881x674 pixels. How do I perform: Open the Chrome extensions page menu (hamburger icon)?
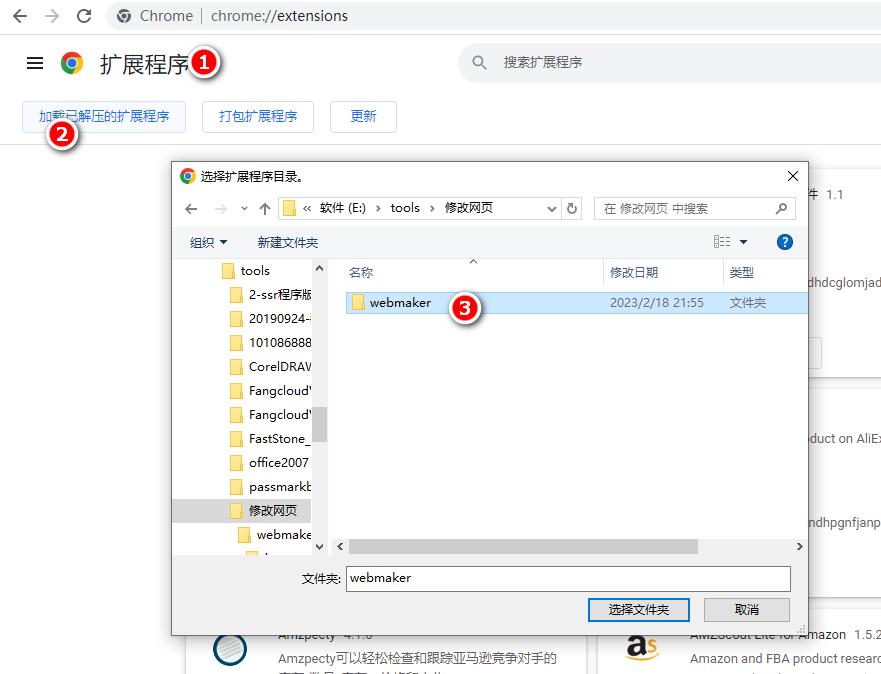pos(34,62)
